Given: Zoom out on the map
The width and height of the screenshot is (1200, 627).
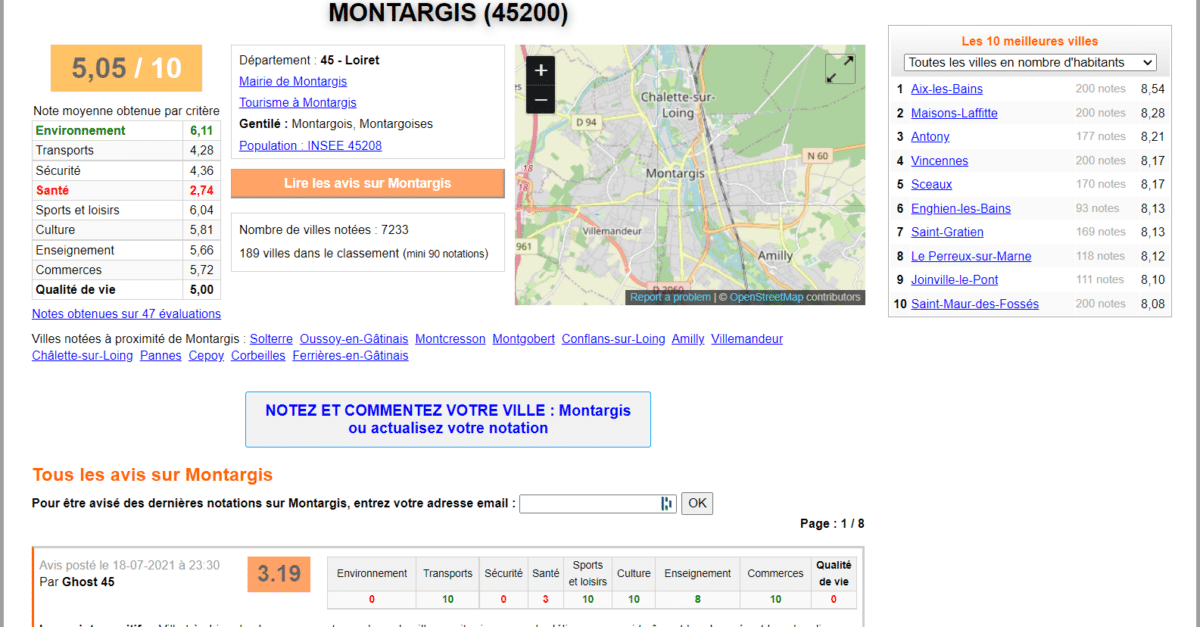Looking at the screenshot, I should [541, 100].
